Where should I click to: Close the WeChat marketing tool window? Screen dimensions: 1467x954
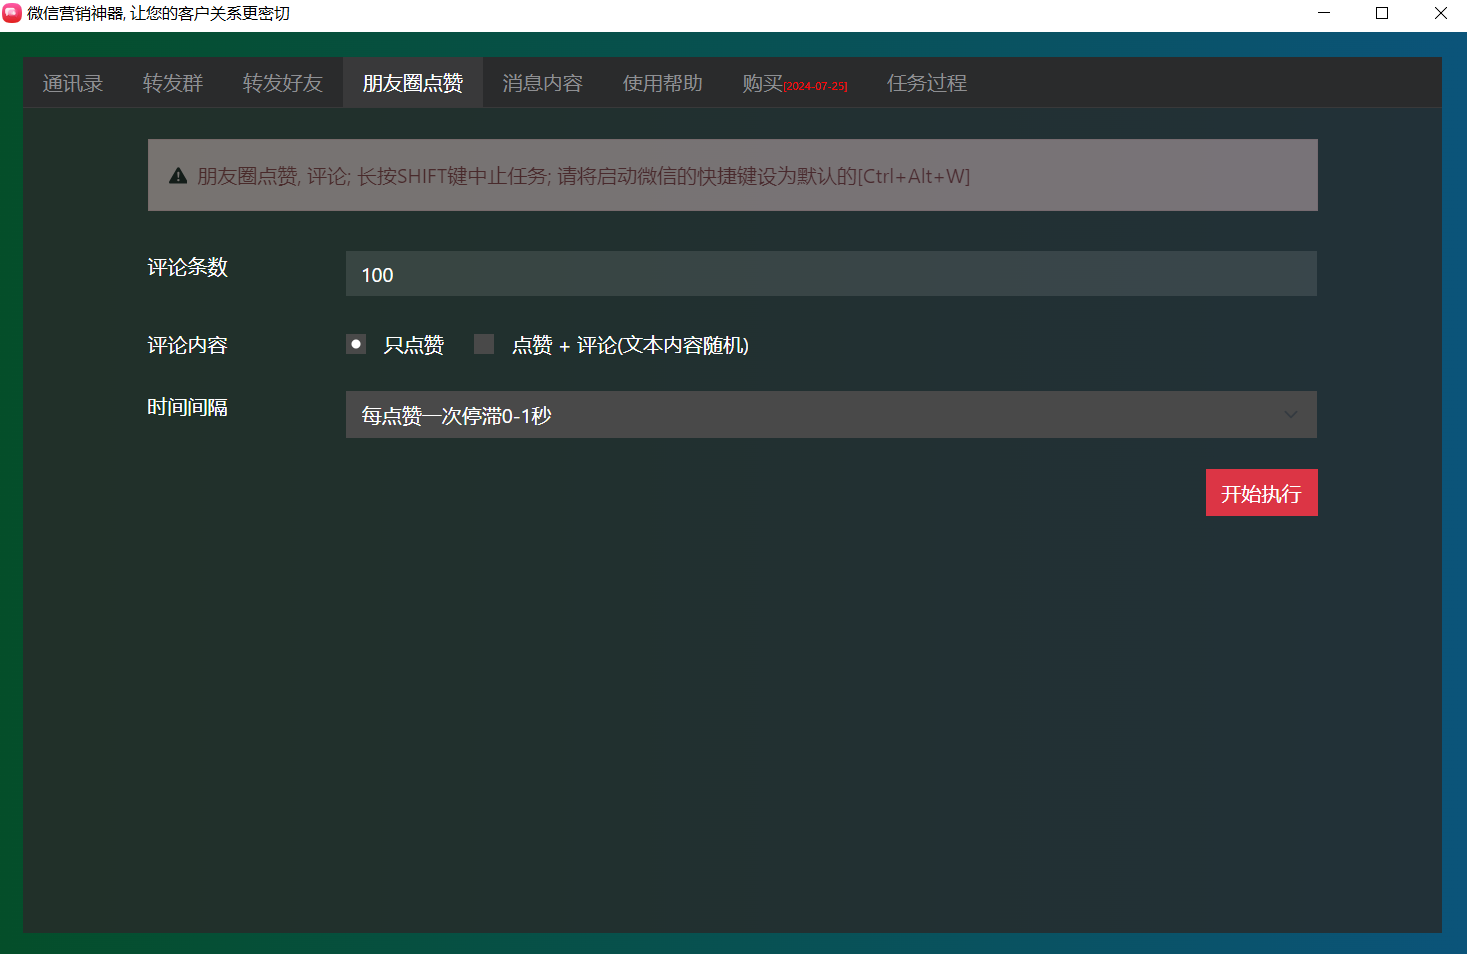(x=1440, y=13)
